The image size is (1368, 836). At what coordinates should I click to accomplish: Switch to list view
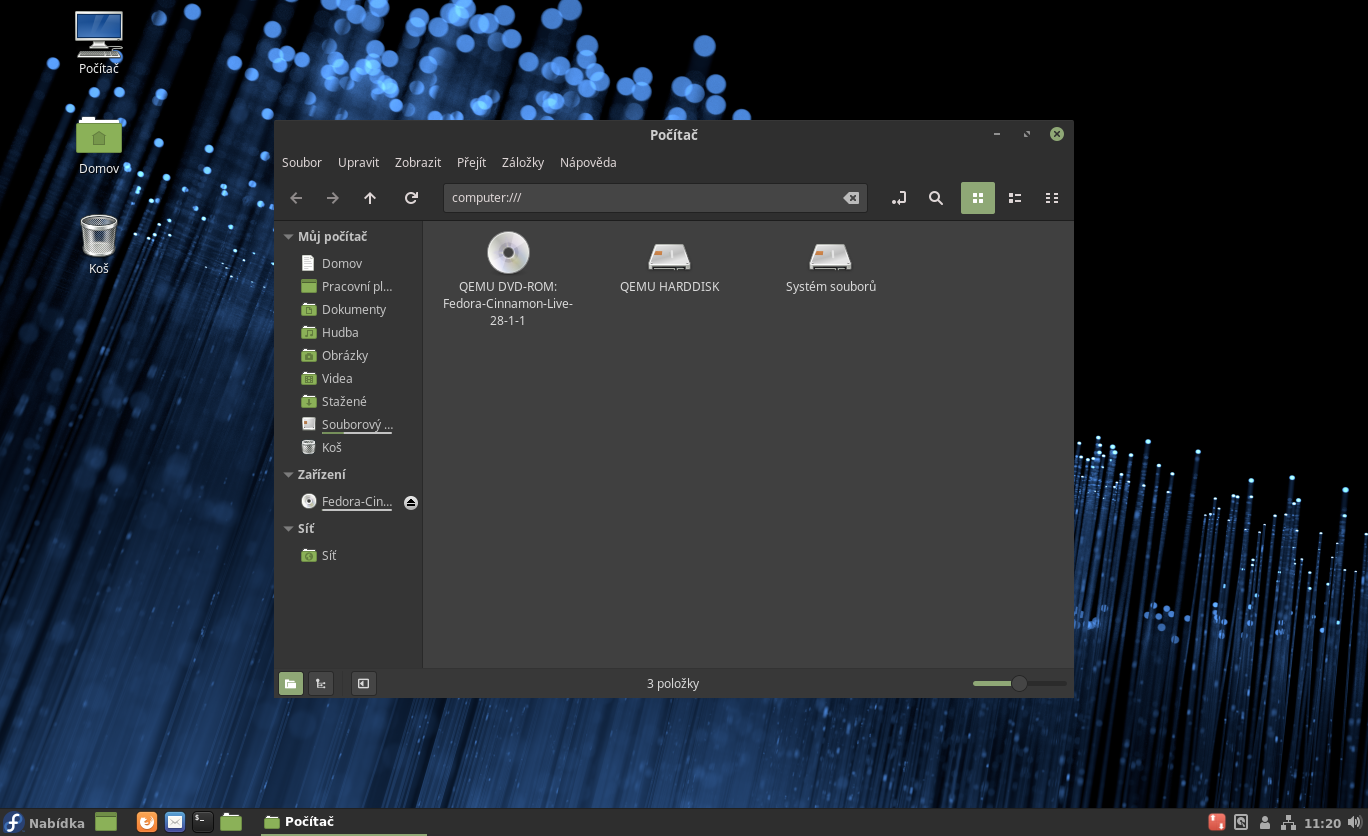click(1015, 198)
